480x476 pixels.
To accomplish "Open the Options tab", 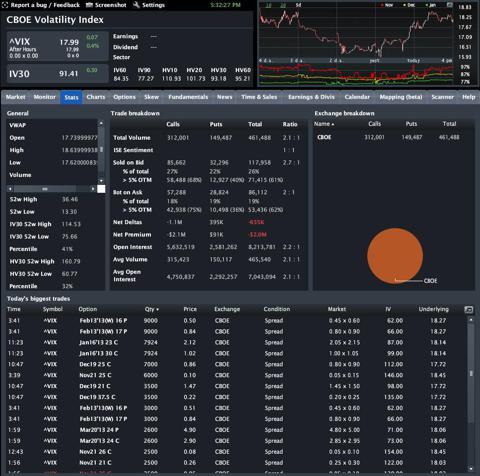I will (124, 97).
